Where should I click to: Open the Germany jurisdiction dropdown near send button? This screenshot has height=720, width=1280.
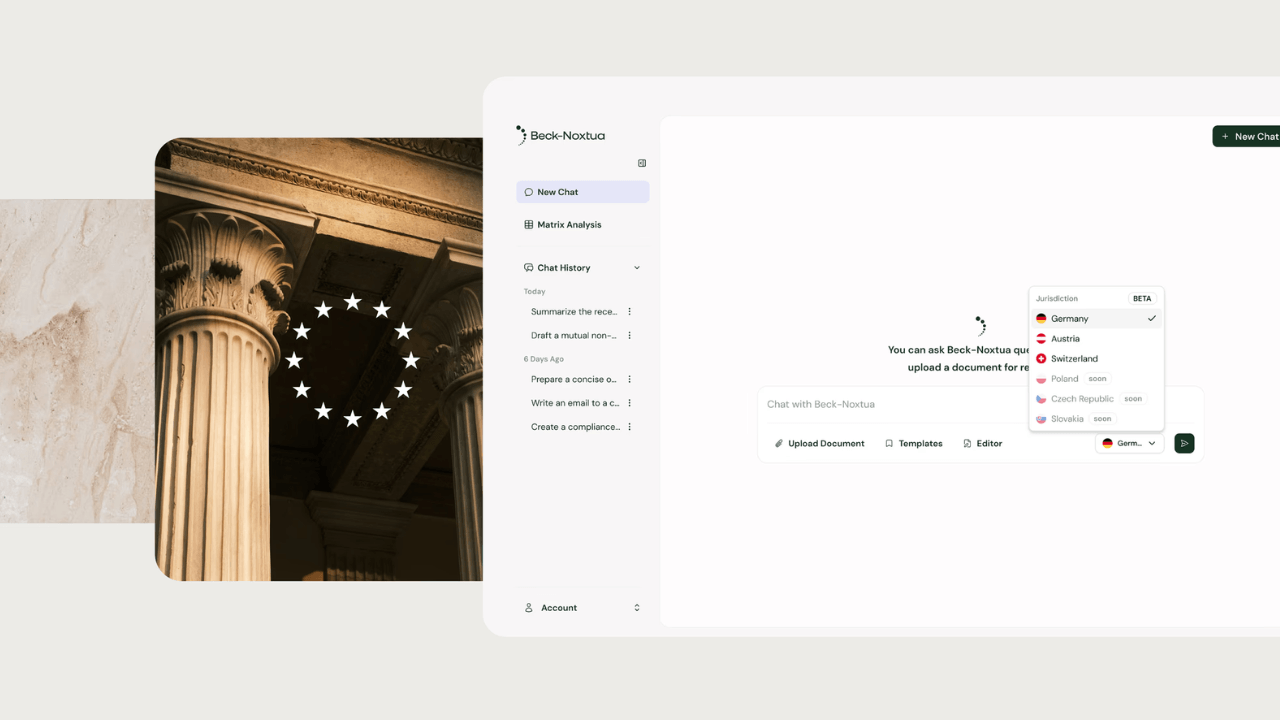1129,443
